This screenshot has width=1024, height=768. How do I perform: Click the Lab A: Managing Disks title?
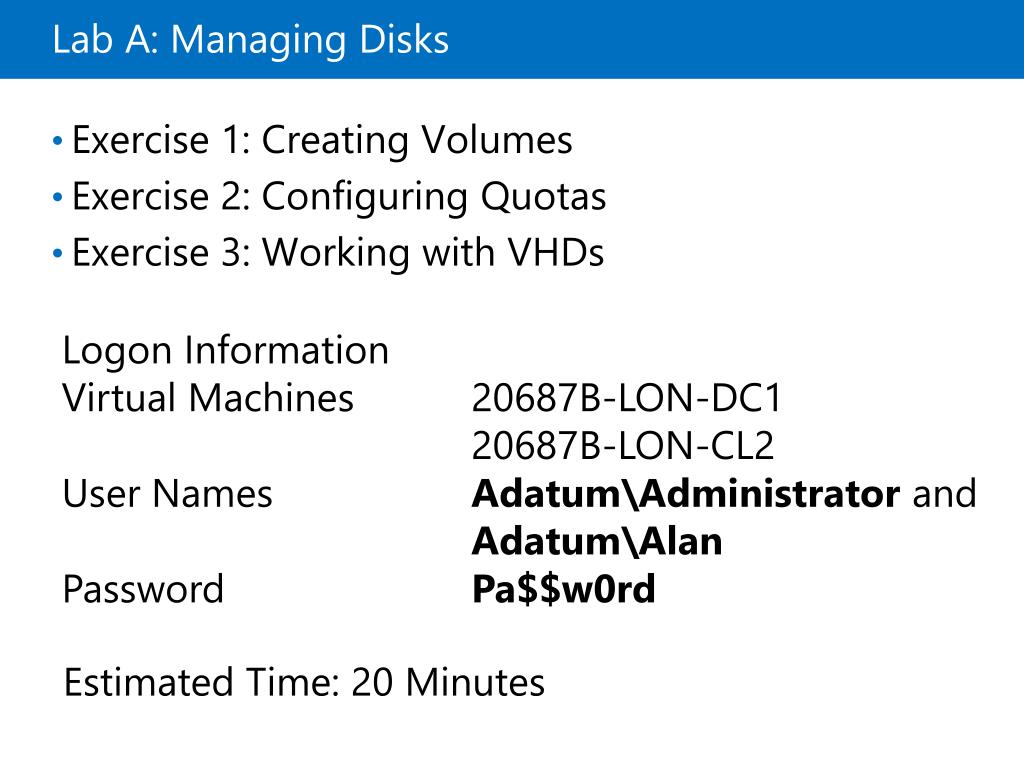[x=251, y=40]
